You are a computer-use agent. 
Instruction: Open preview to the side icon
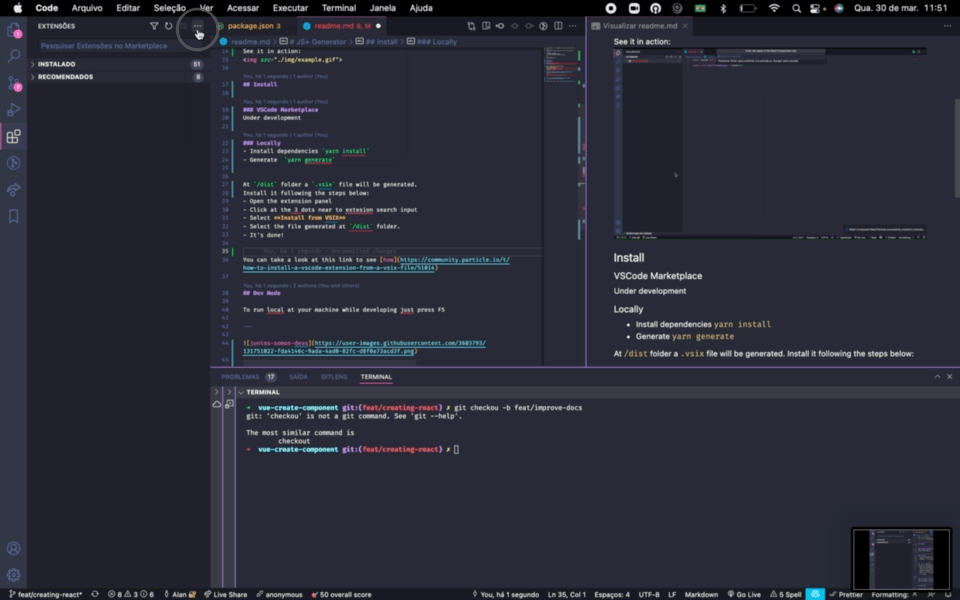(486, 26)
